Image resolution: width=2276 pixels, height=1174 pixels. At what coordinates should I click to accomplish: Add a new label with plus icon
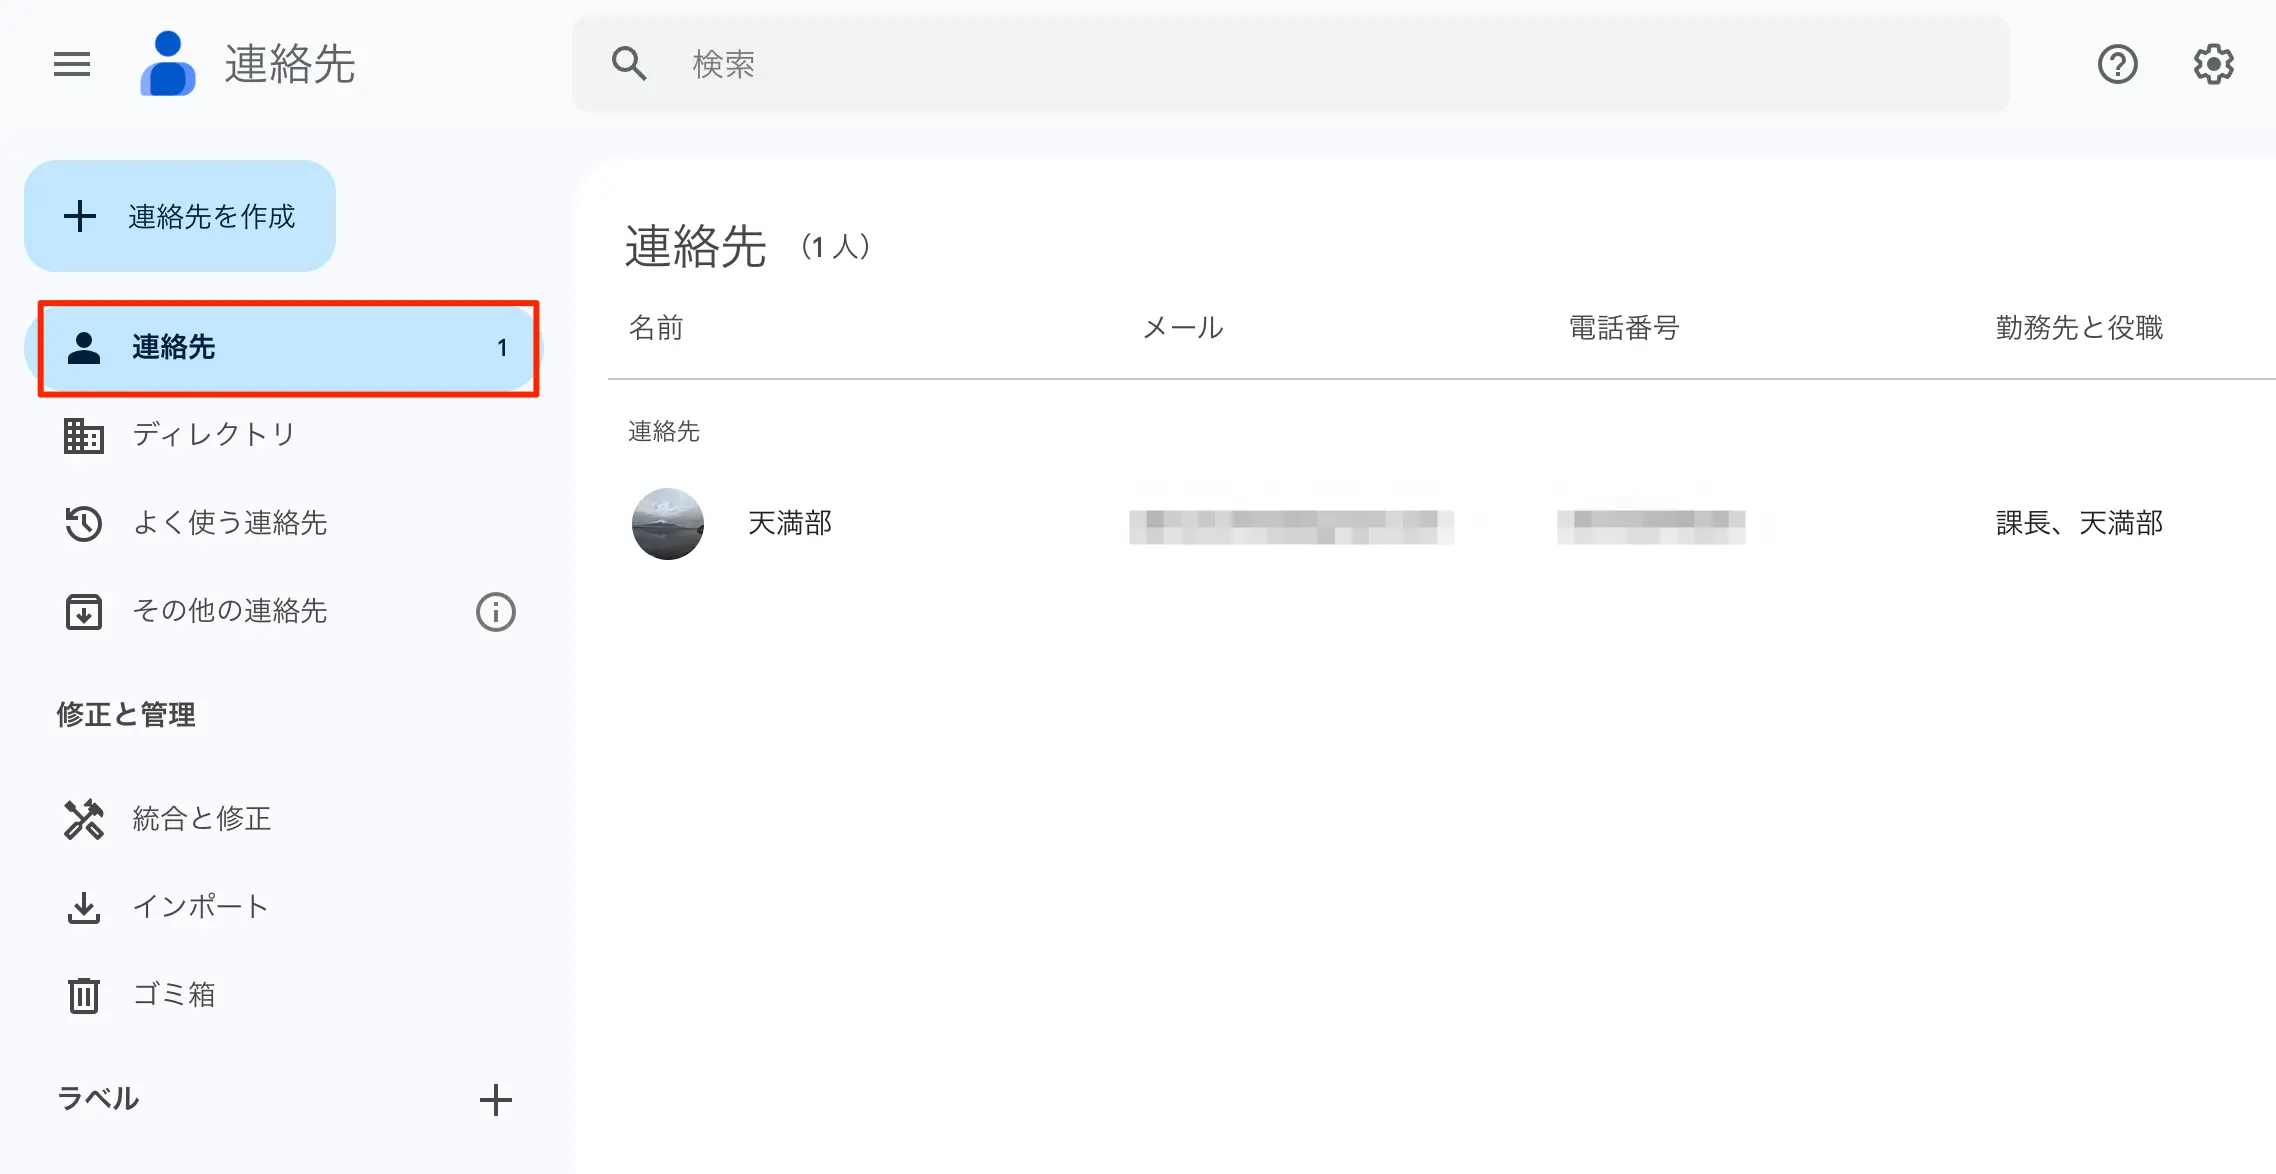(x=495, y=1100)
